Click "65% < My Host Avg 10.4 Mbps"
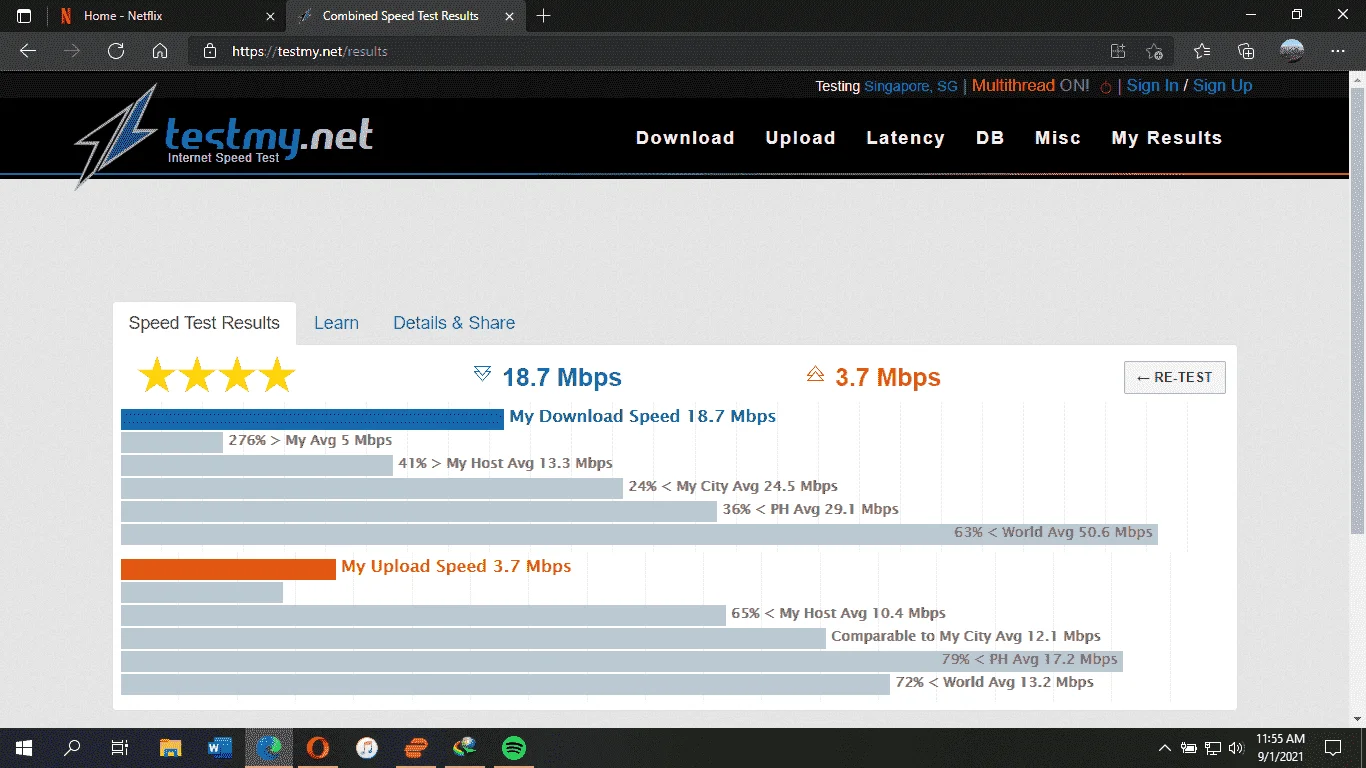Viewport: 1366px width, 768px height. (838, 613)
